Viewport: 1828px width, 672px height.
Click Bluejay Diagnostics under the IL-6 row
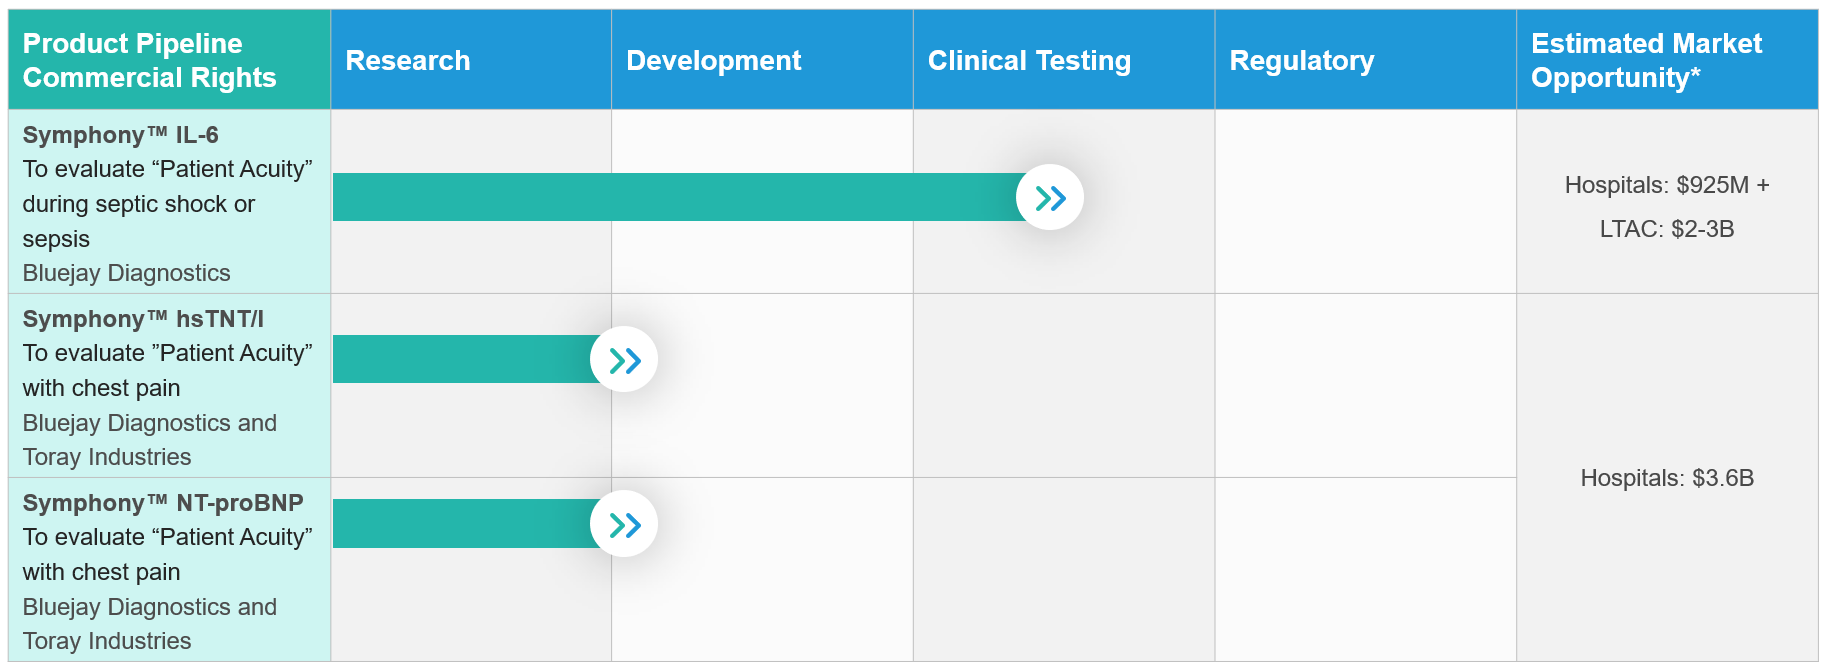[x=126, y=273]
